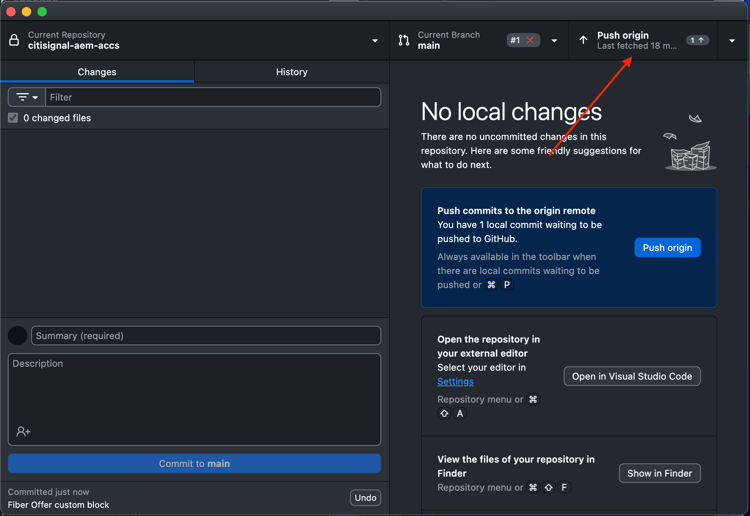The height and width of the screenshot is (516, 750).
Task: Click the repository lock icon
Action: (14, 40)
